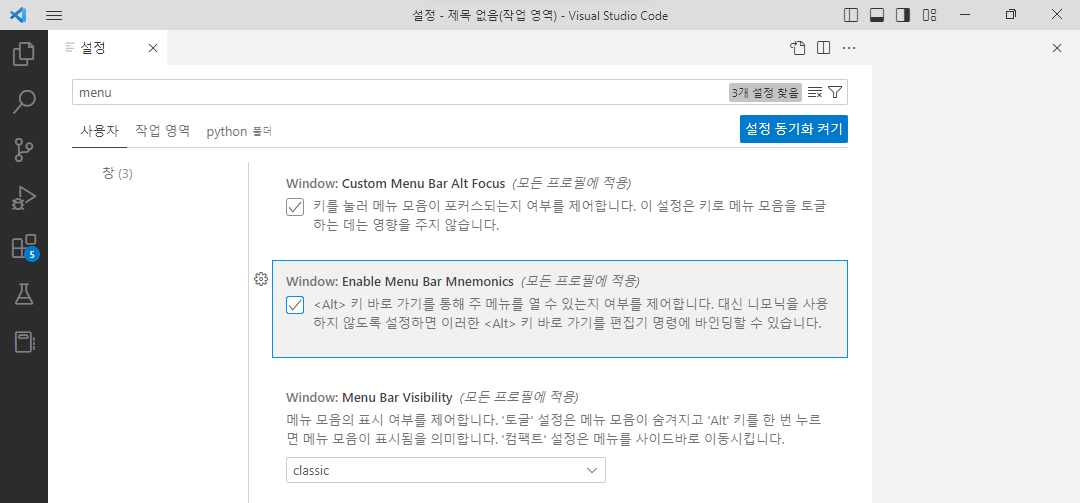Screen dimensions: 1080x503
Task: Uncheck Enable Menu Bar Mnemonics checkbox
Action: 295,305
